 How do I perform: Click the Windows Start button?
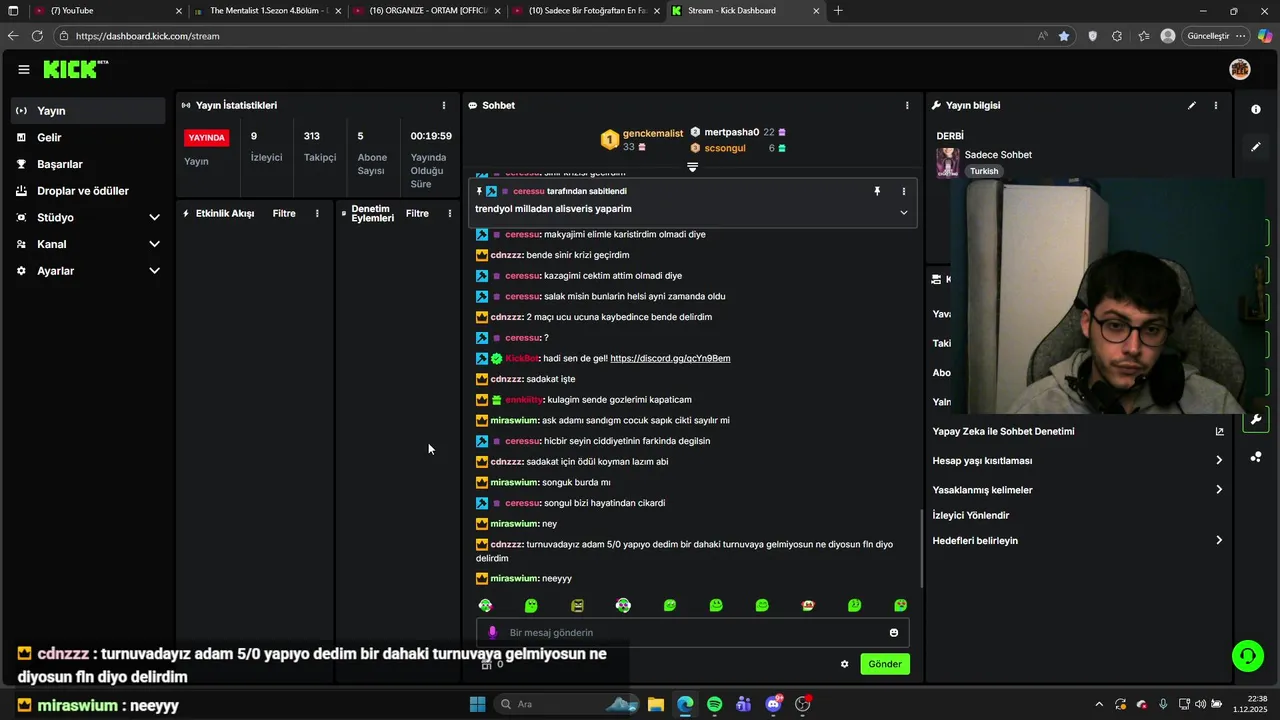[x=477, y=704]
